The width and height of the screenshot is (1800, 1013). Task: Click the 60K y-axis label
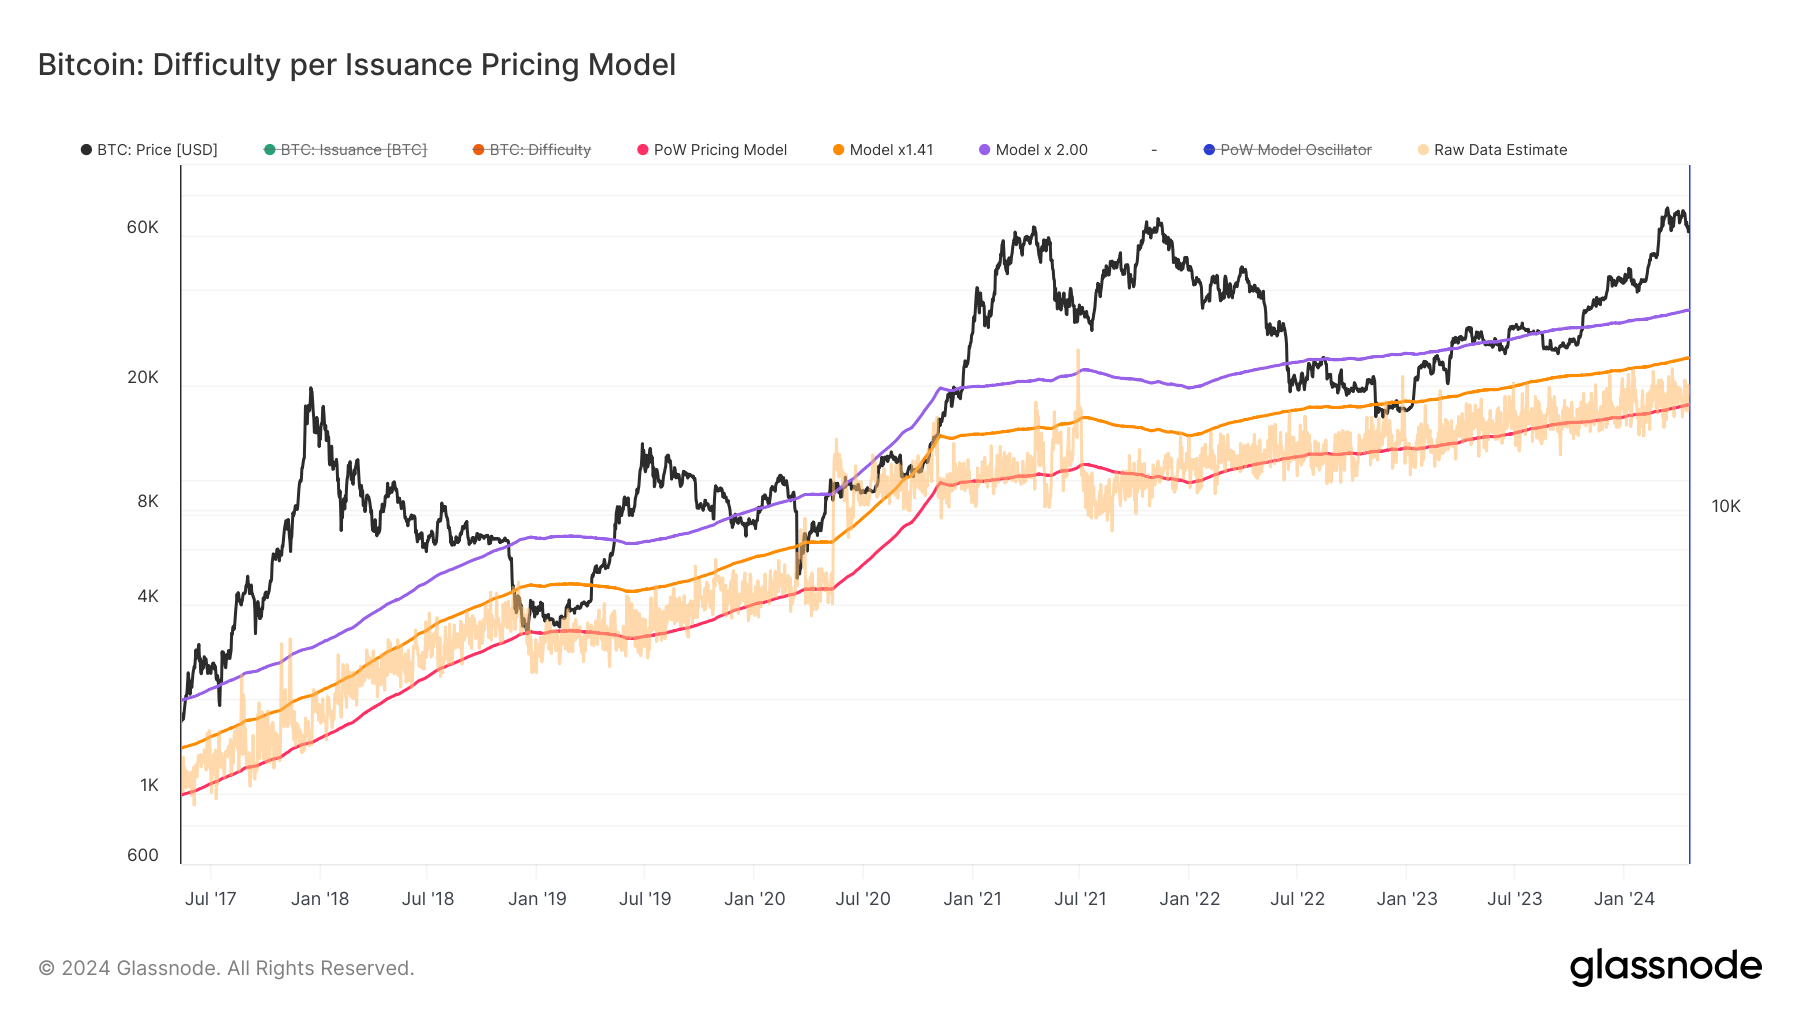143,227
